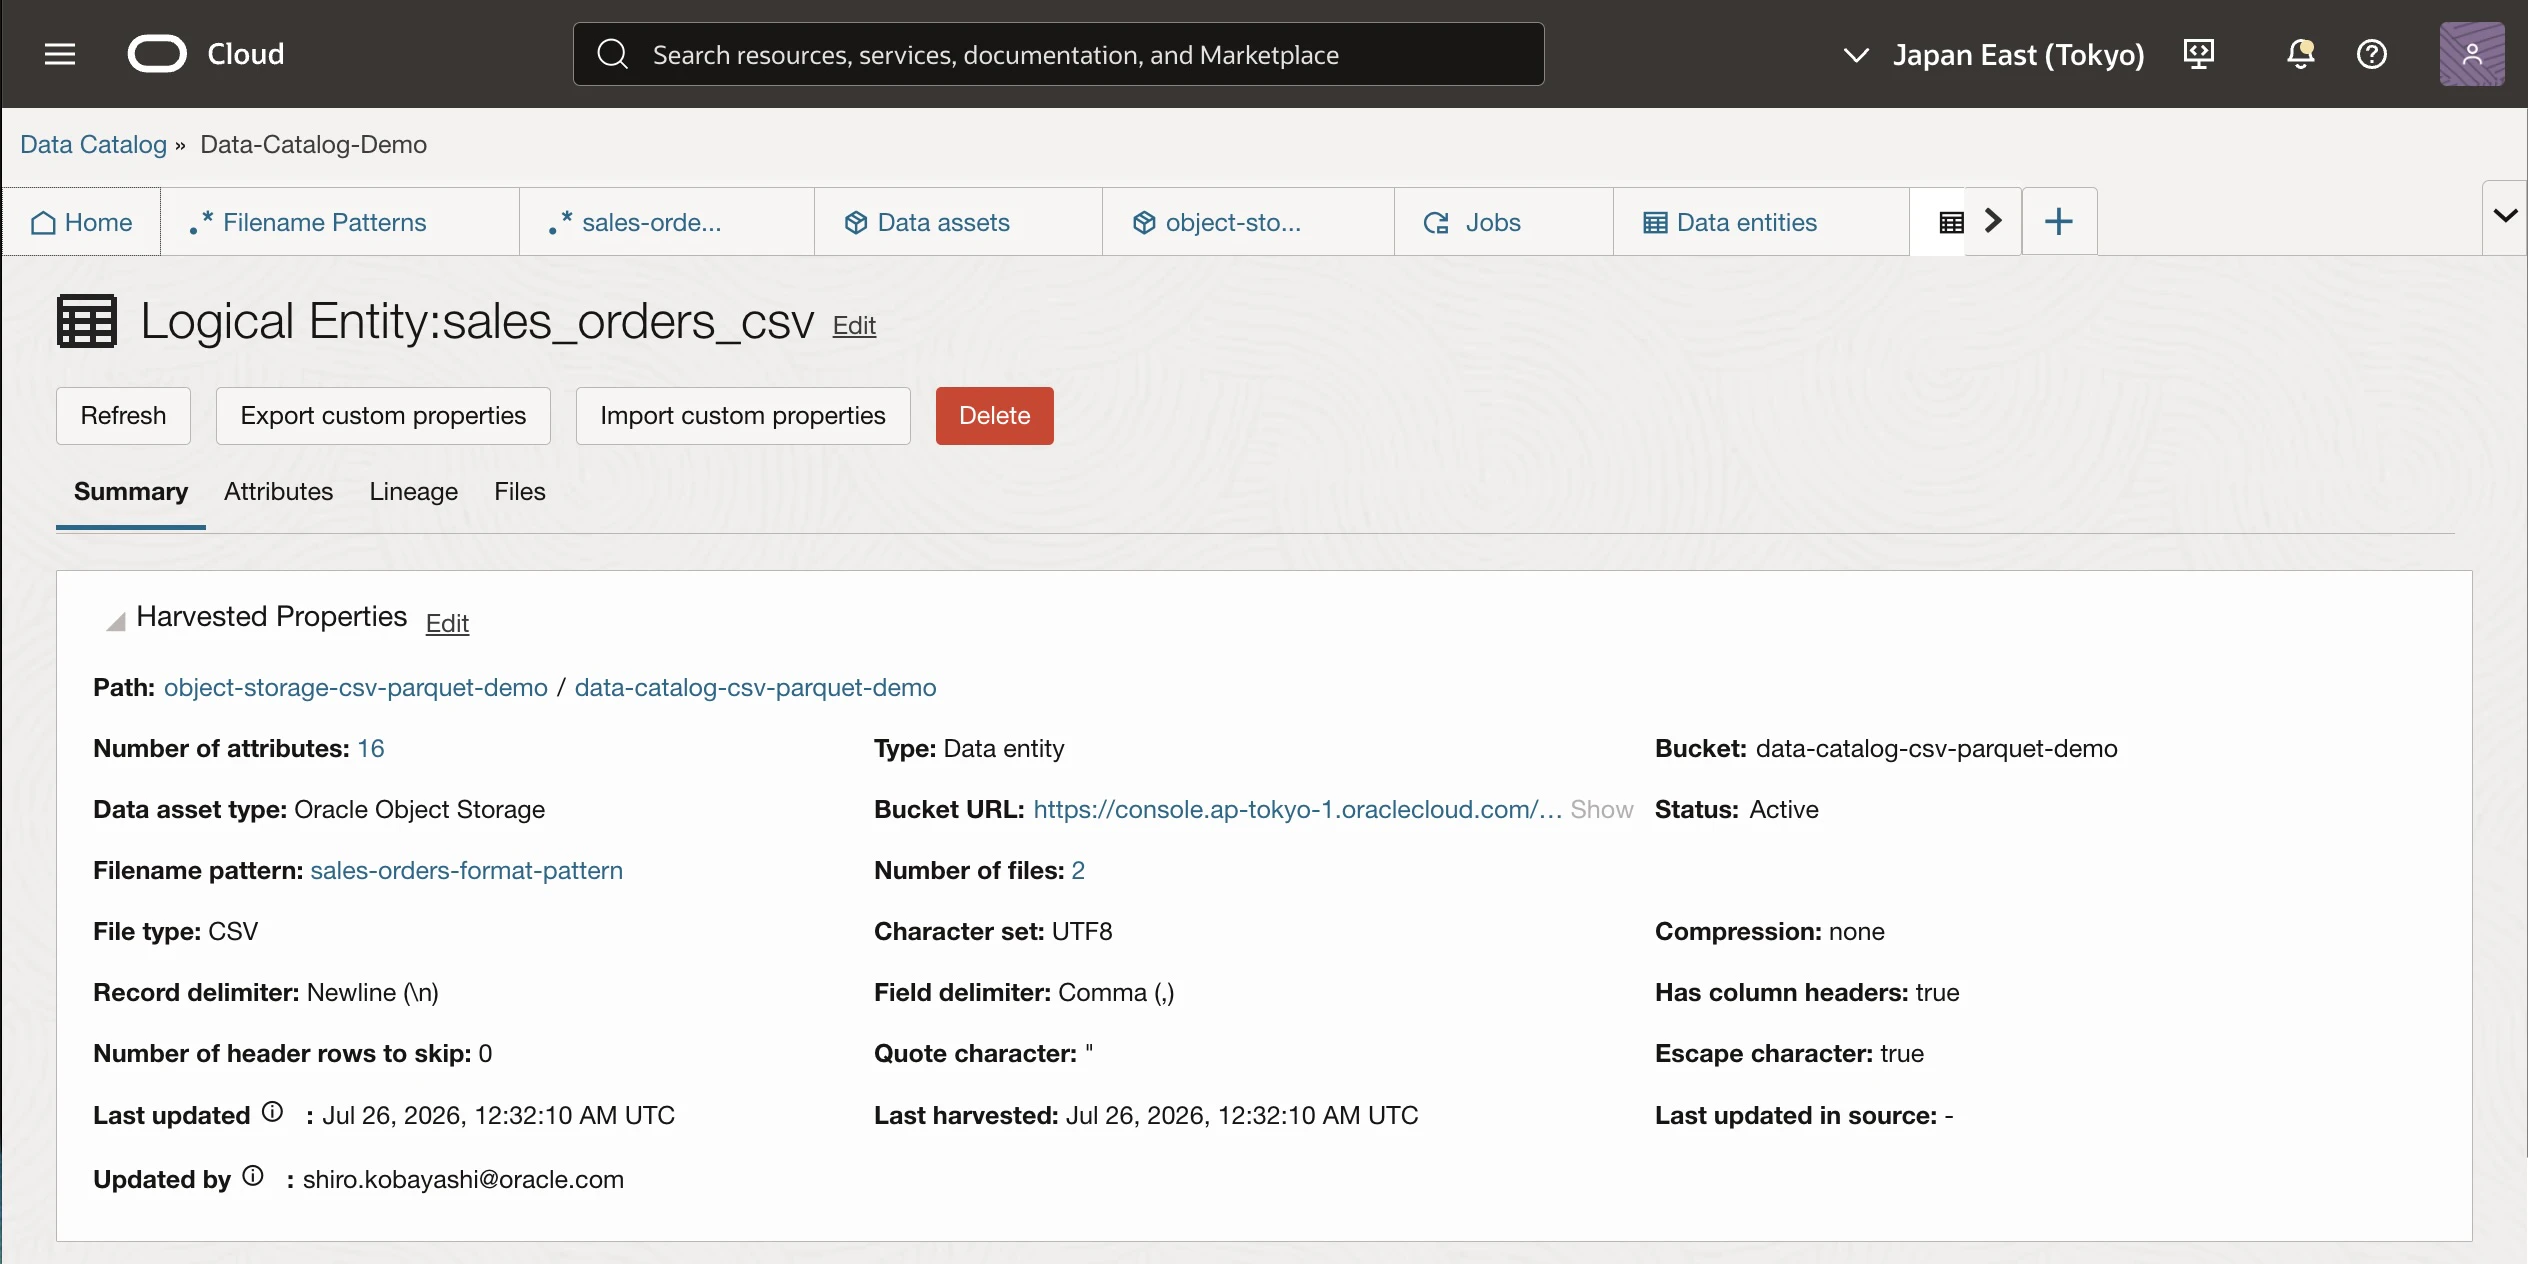This screenshot has width=2528, height=1264.
Task: Click Import custom properties button
Action: tap(743, 415)
